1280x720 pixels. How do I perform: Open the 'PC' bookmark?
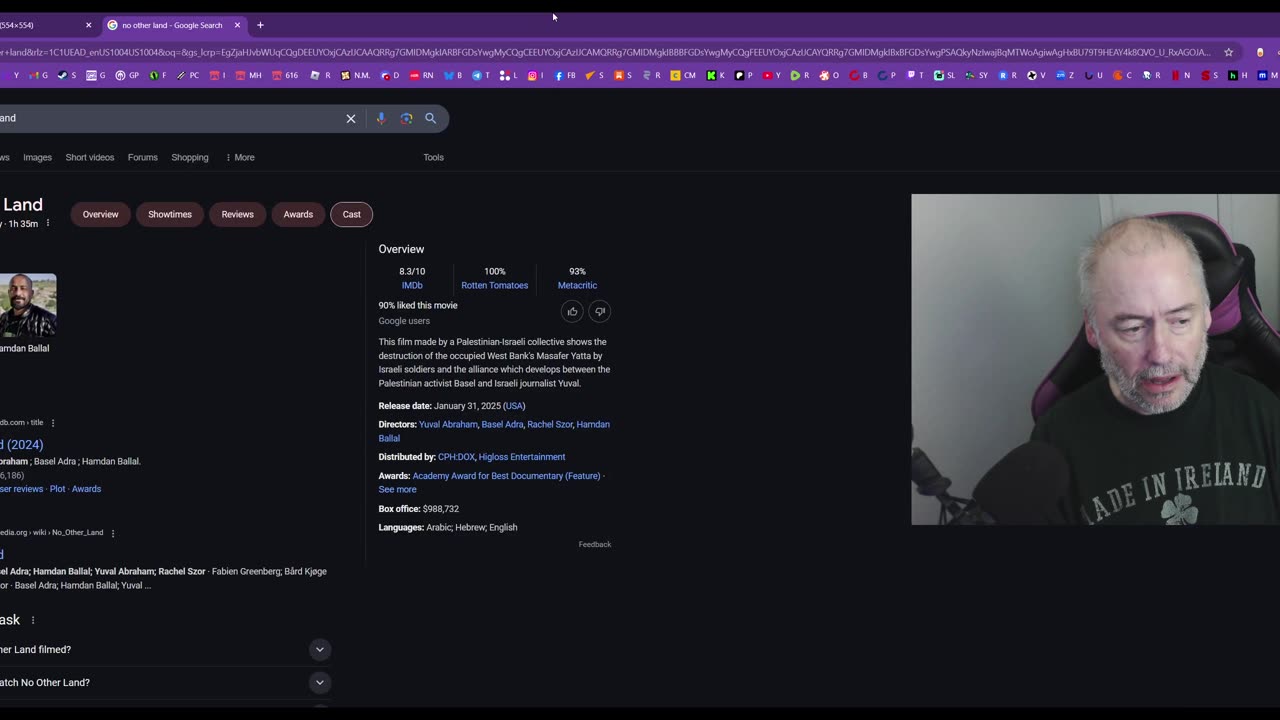pyautogui.click(x=188, y=75)
